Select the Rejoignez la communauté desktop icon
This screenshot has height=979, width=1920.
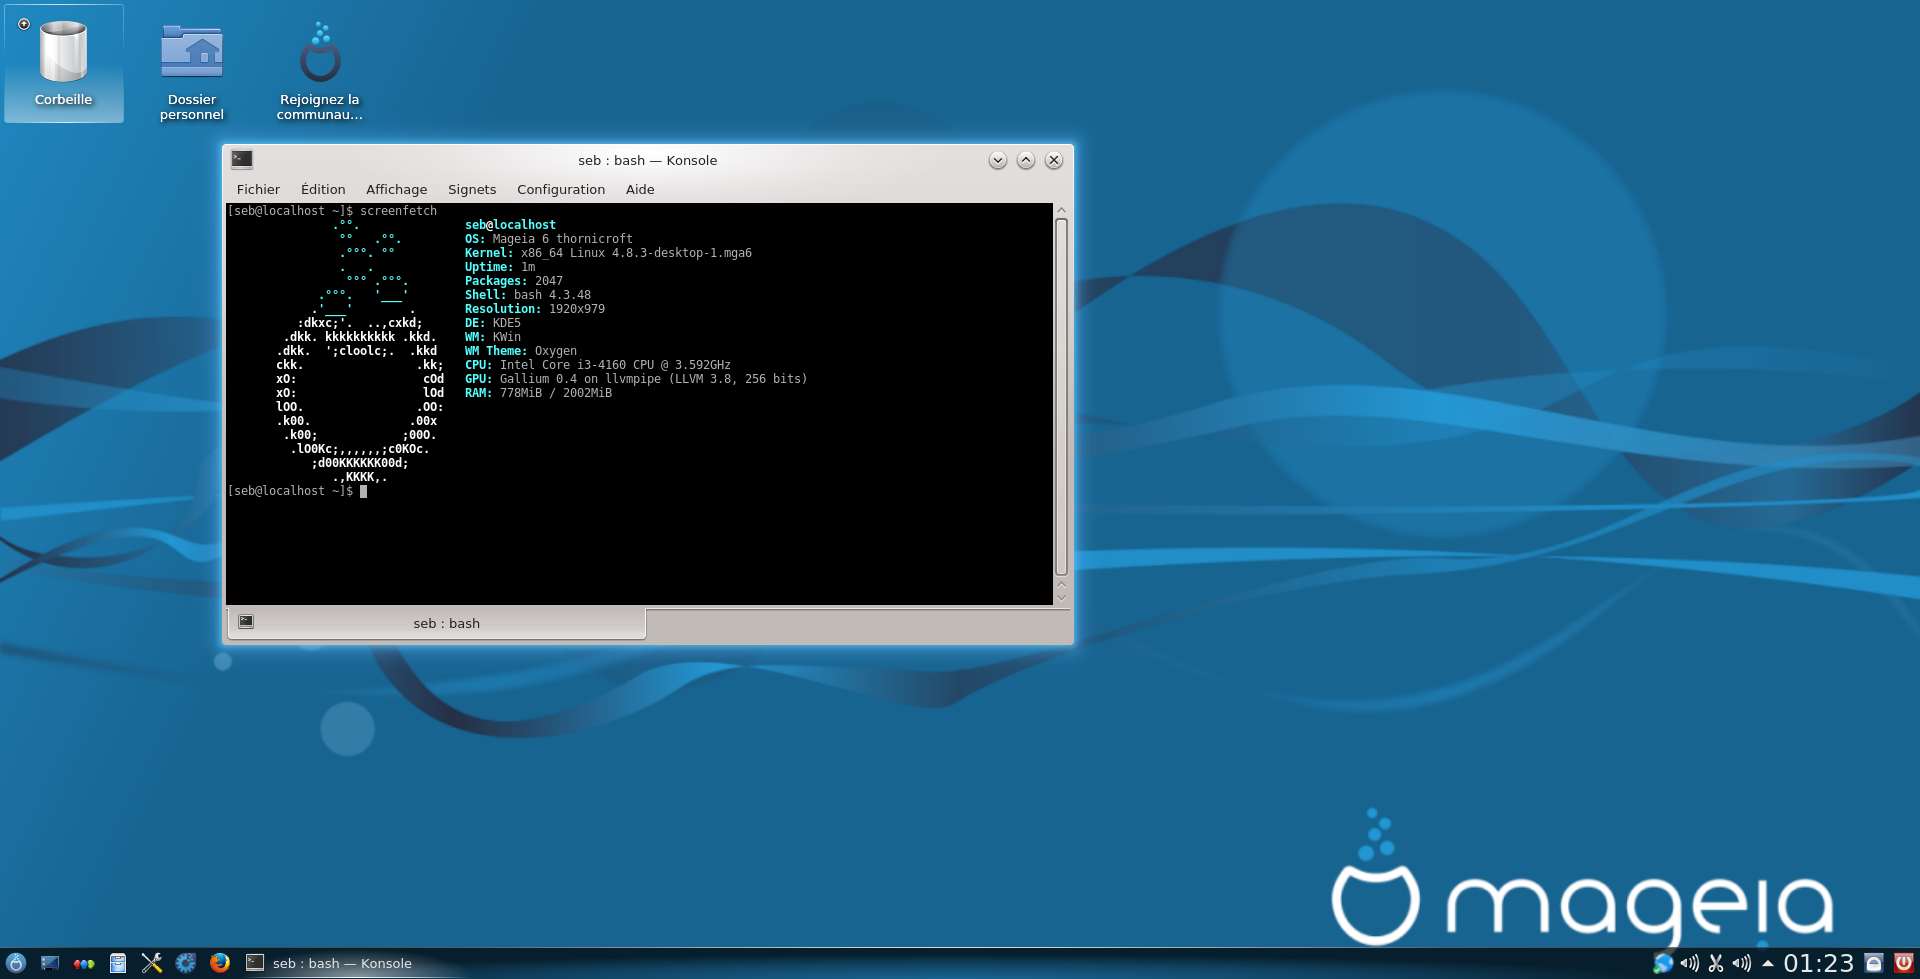320,70
